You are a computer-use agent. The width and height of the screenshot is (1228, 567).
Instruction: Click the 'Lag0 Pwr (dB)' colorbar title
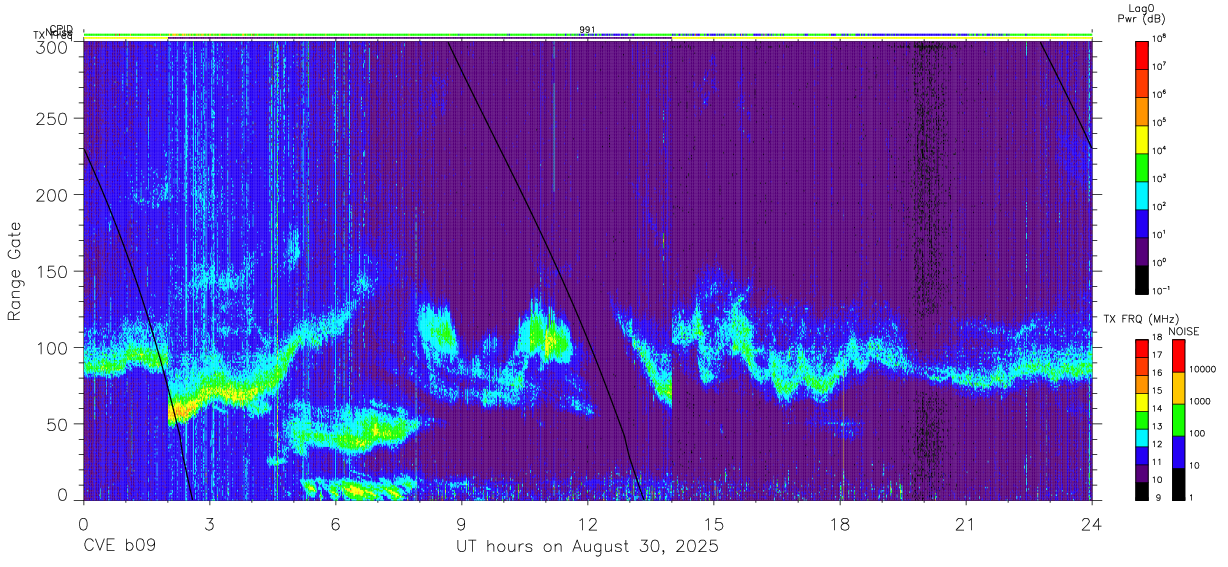[1143, 13]
